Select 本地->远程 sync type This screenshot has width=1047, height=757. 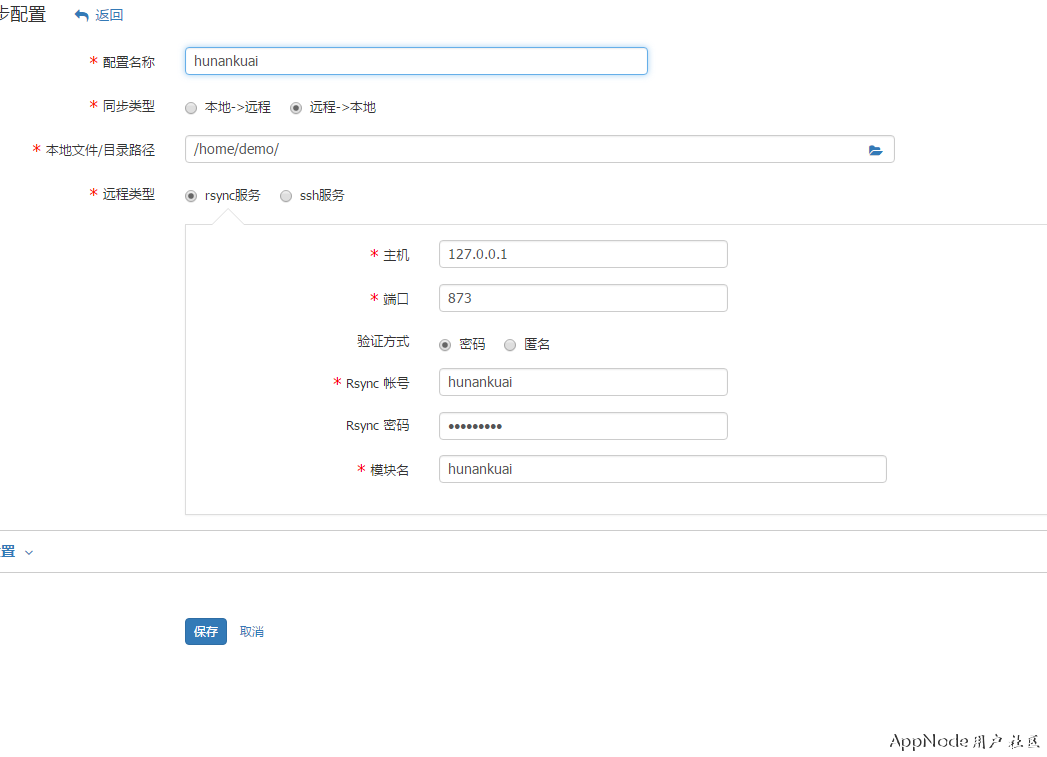point(191,108)
